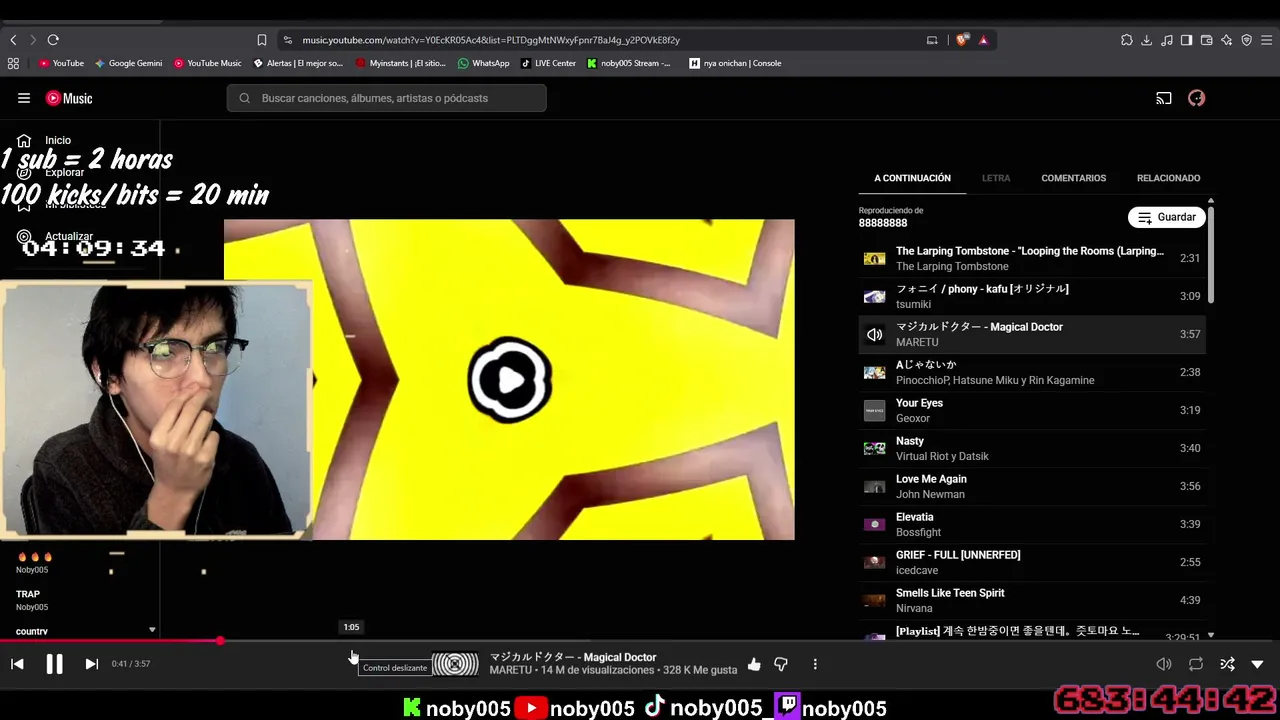Image resolution: width=1280 pixels, height=720 pixels.
Task: Open Google Gemini bookmark
Action: click(128, 63)
